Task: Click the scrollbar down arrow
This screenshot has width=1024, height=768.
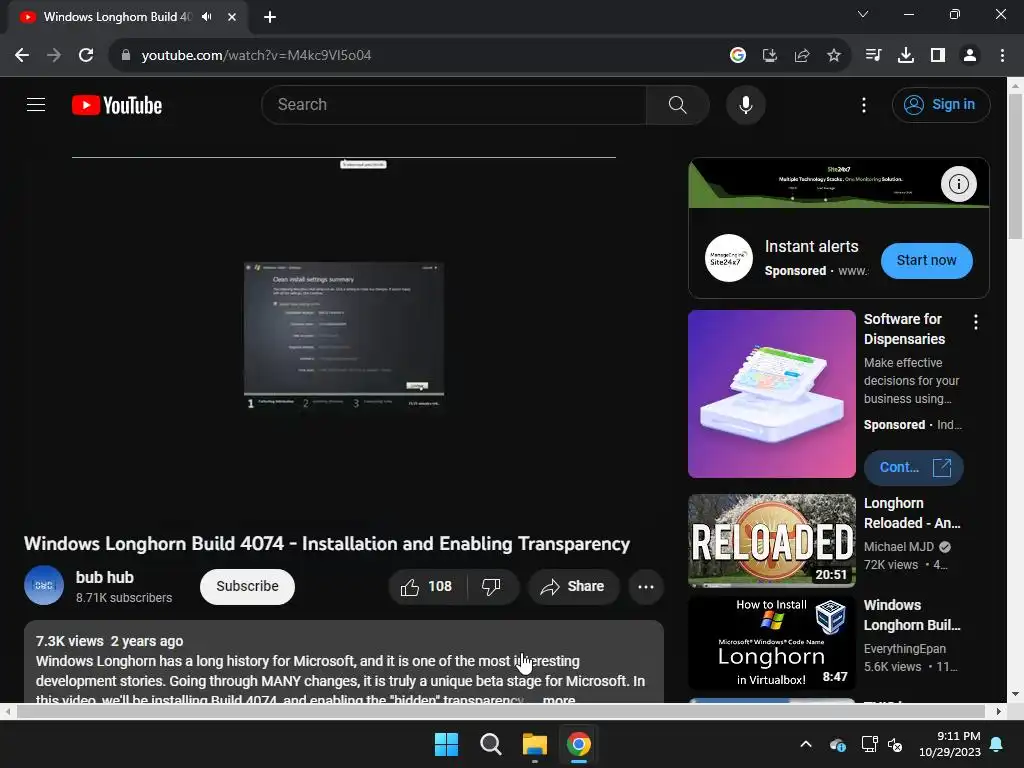Action: click(1015, 694)
